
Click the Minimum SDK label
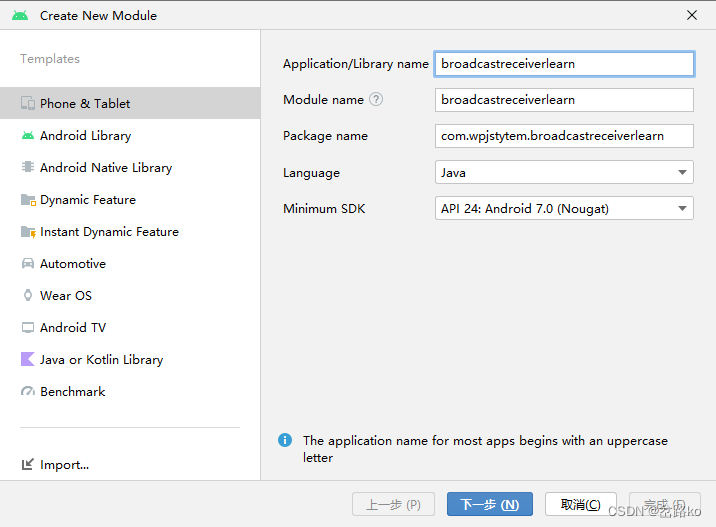[x=324, y=209]
